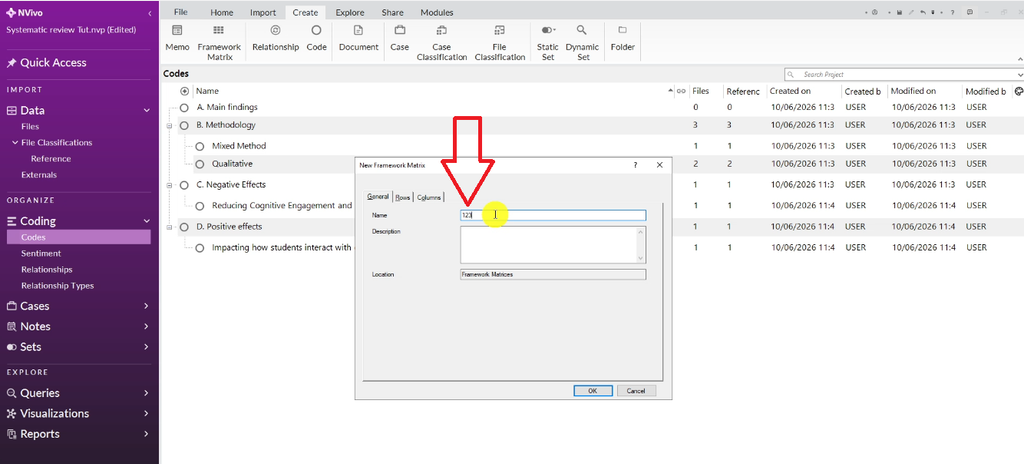Select the circle of the Mixed Method code

click(x=200, y=146)
